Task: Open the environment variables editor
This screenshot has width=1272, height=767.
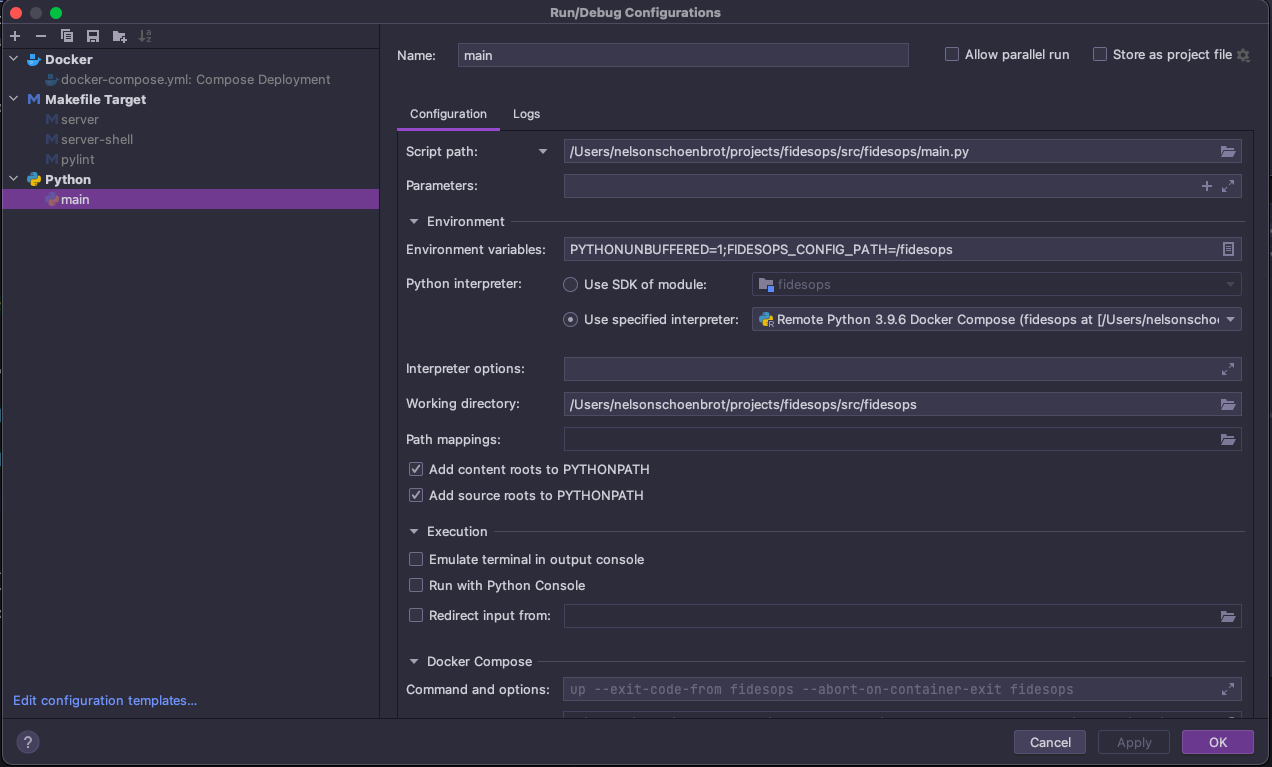Action: point(1228,249)
